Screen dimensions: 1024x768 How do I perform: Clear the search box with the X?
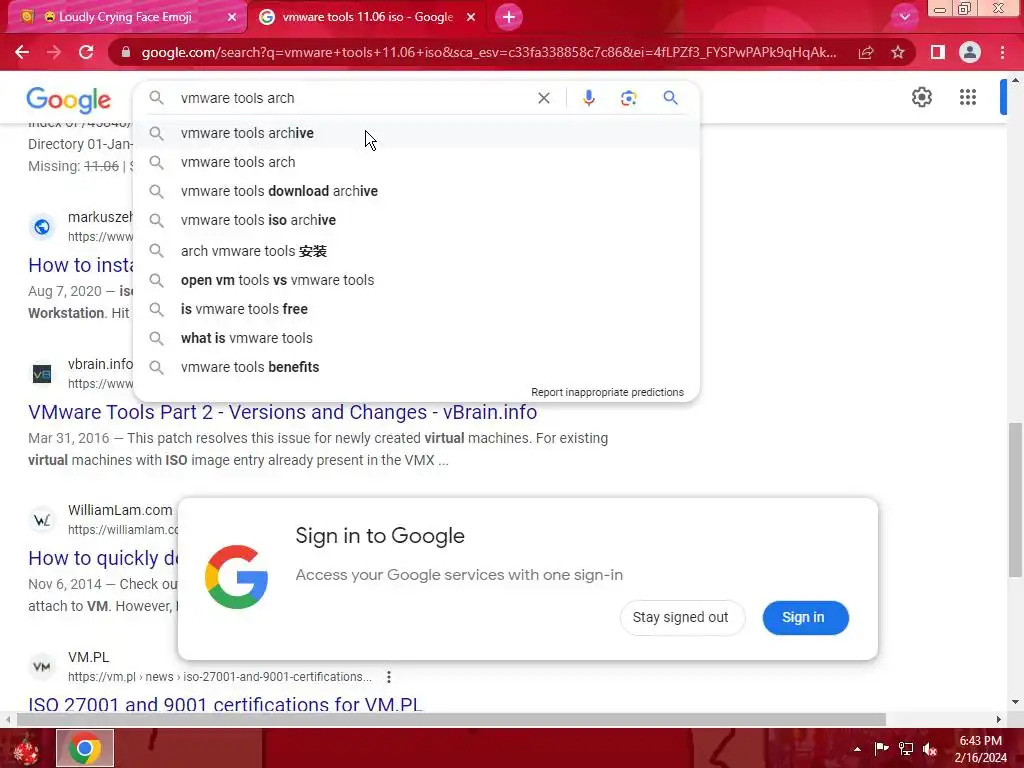click(543, 98)
